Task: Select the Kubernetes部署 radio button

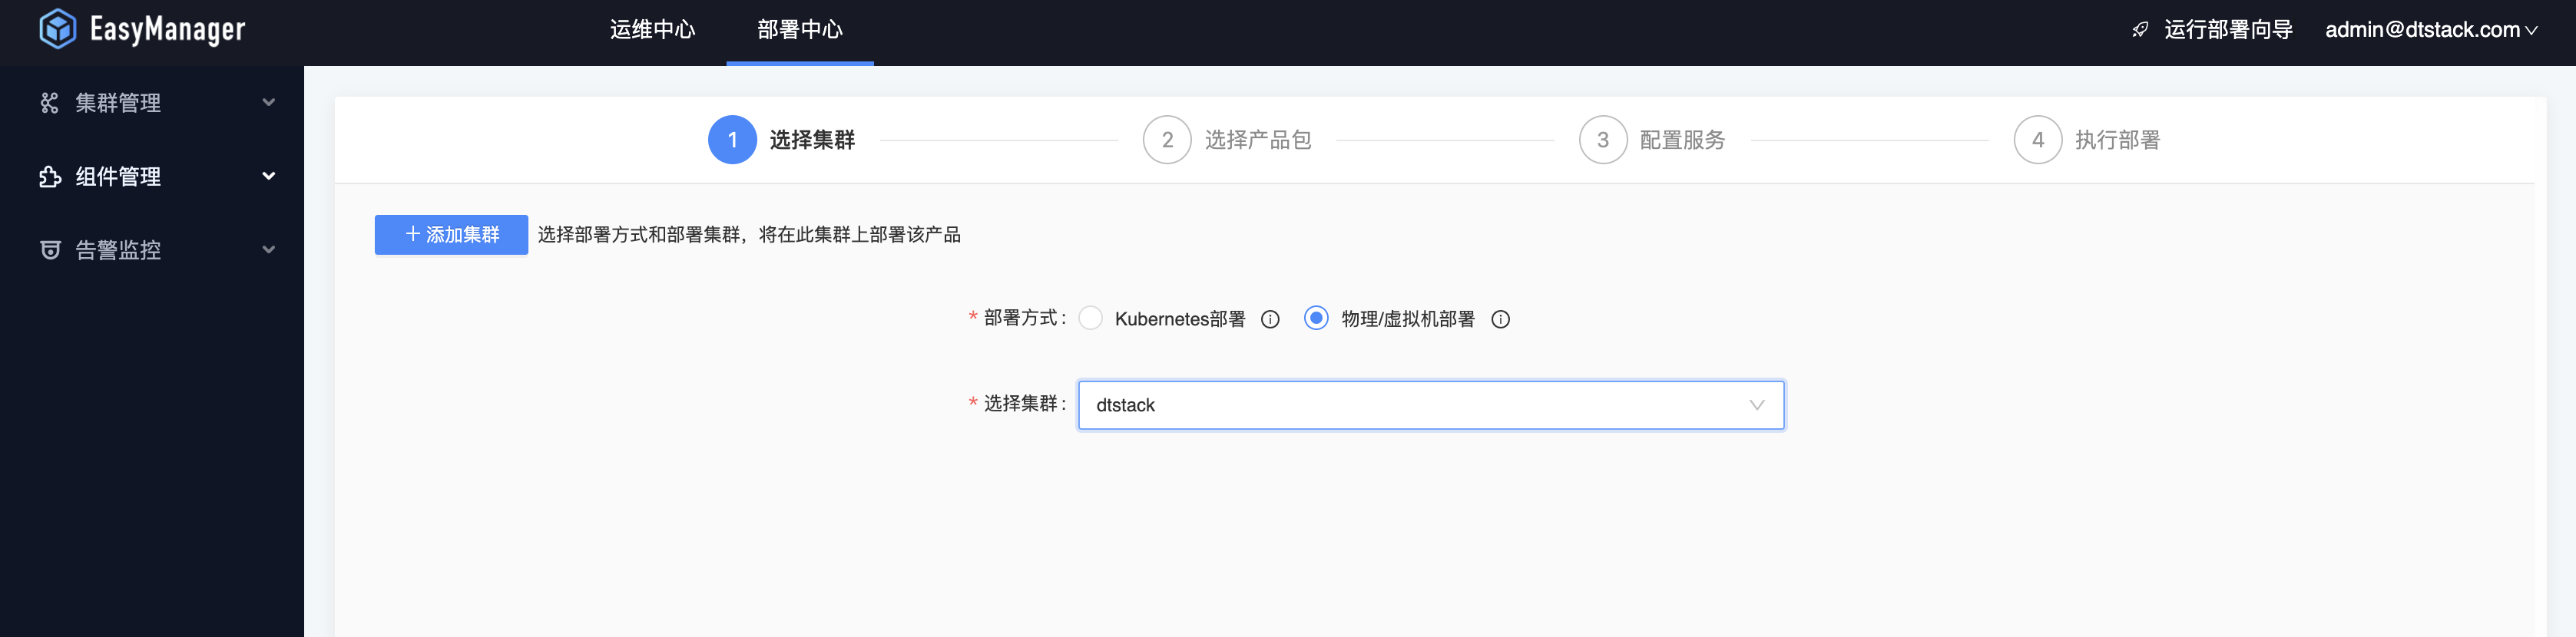Action: (1091, 318)
